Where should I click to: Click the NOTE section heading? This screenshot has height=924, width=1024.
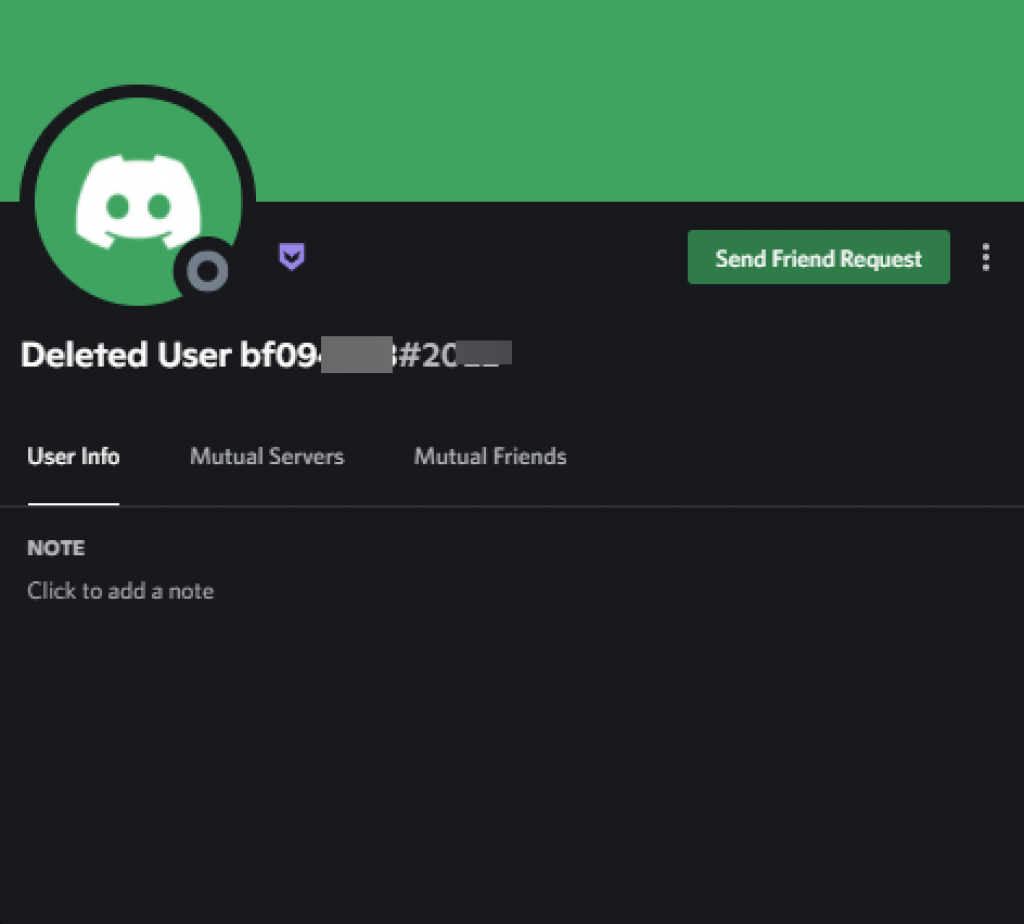(56, 548)
